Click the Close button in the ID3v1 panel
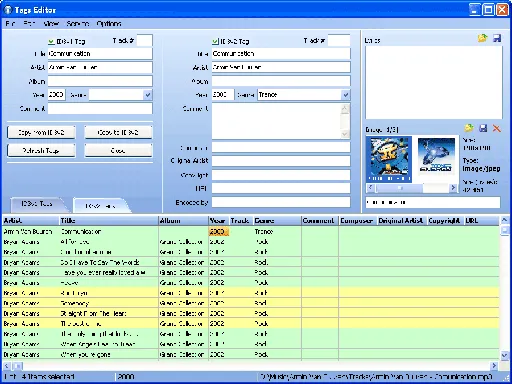Image resolution: width=512 pixels, height=384 pixels. click(118, 151)
